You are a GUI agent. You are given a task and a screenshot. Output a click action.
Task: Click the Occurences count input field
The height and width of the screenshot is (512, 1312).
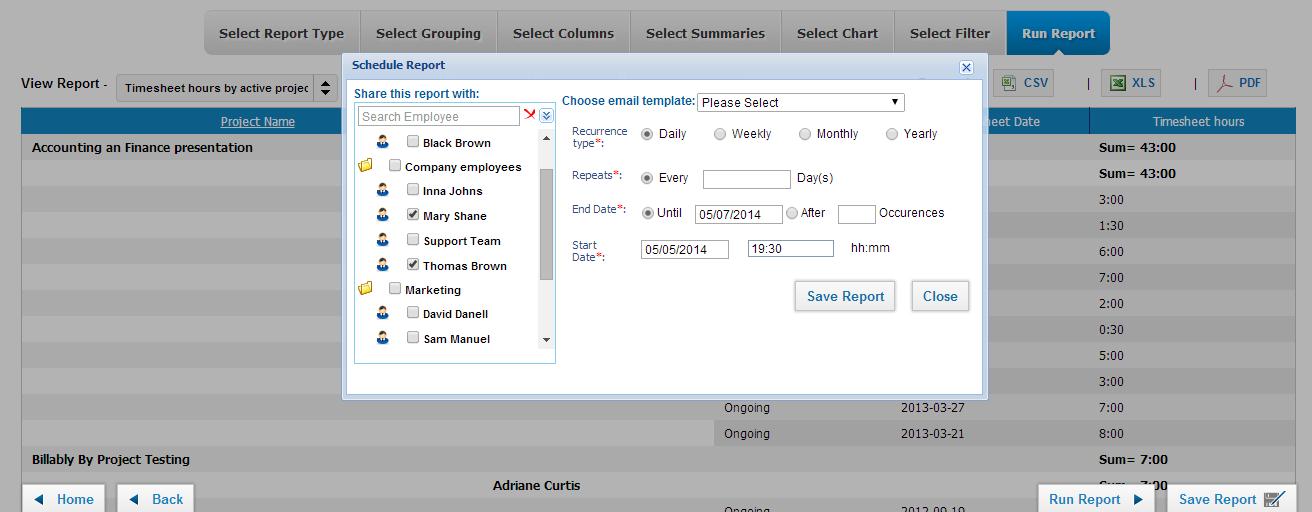click(857, 214)
